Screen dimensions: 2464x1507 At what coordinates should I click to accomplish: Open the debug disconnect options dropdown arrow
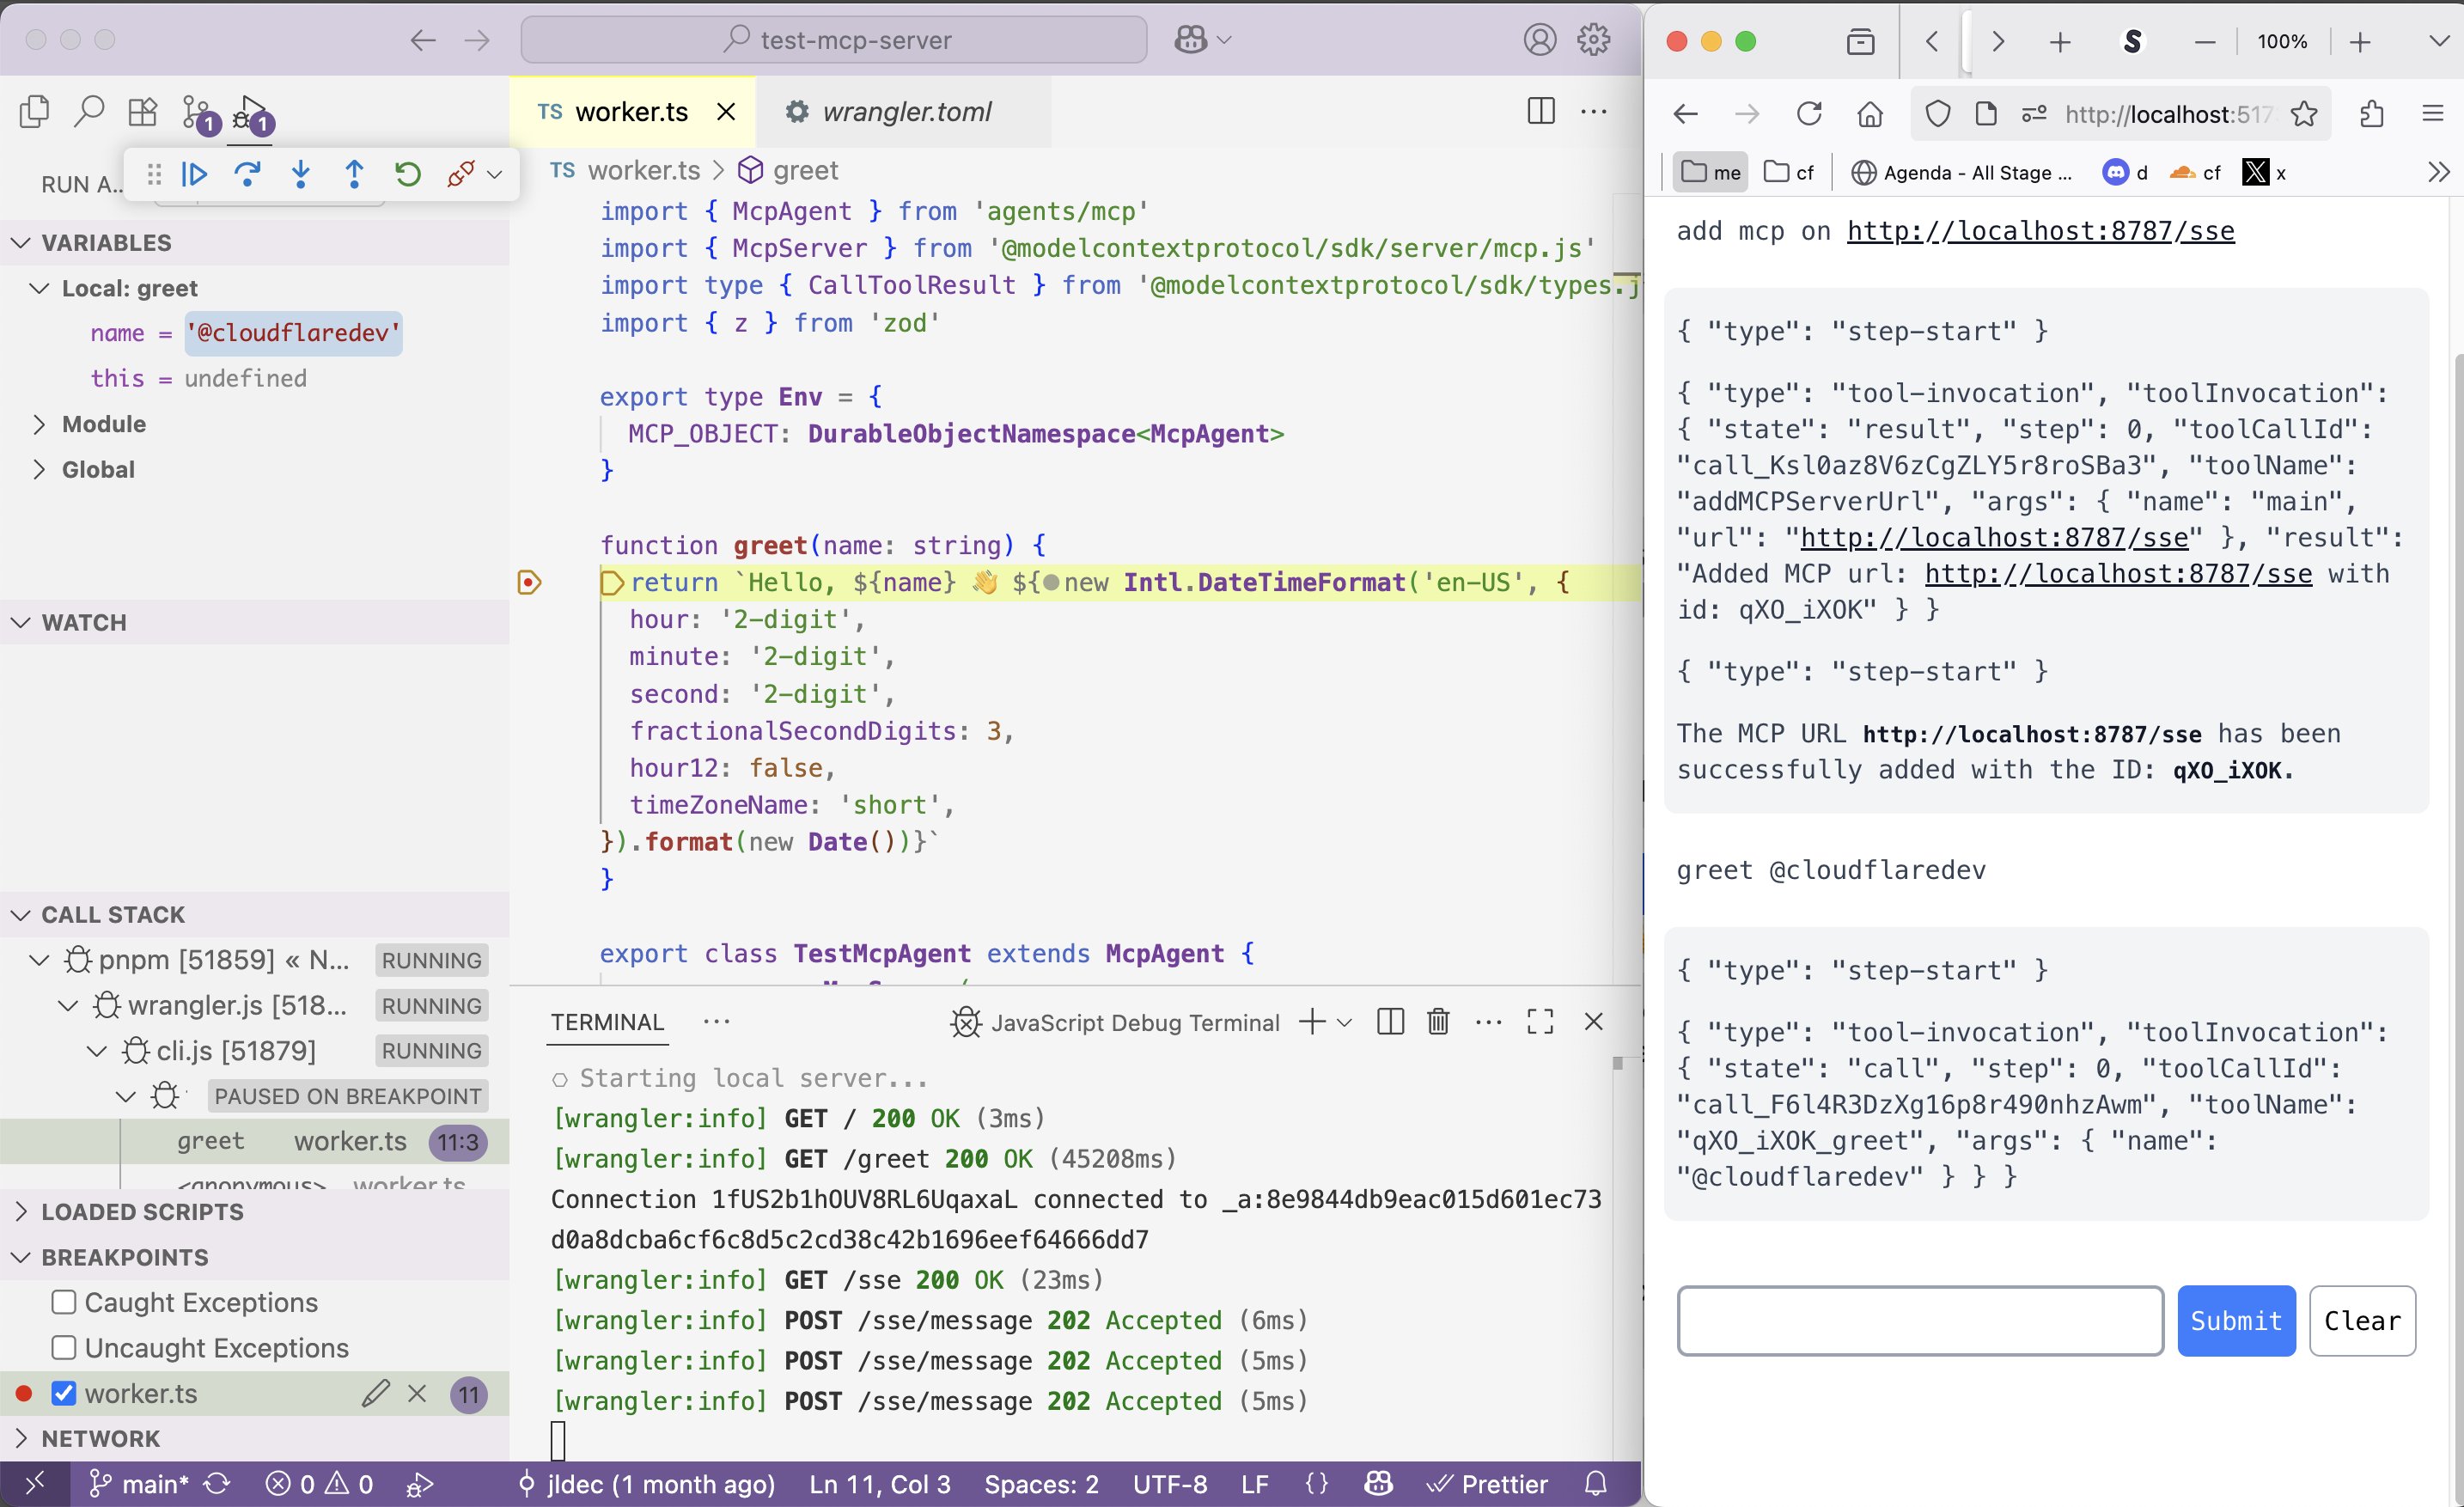point(494,175)
